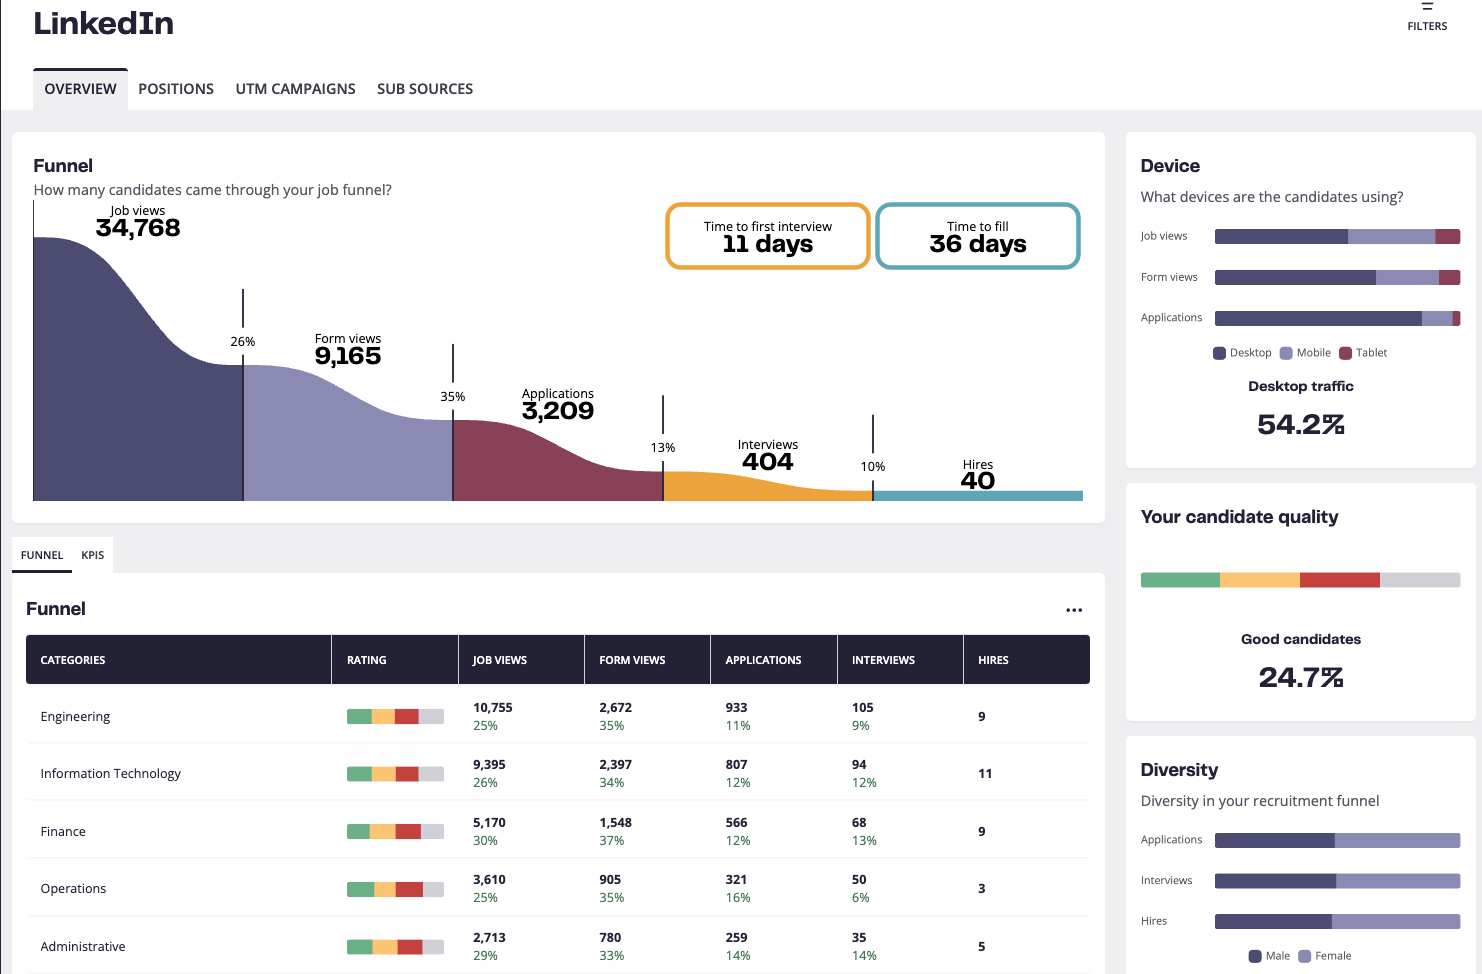Viewport: 1482px width, 974px height.
Task: Open the Filters icon
Action: click(1427, 8)
